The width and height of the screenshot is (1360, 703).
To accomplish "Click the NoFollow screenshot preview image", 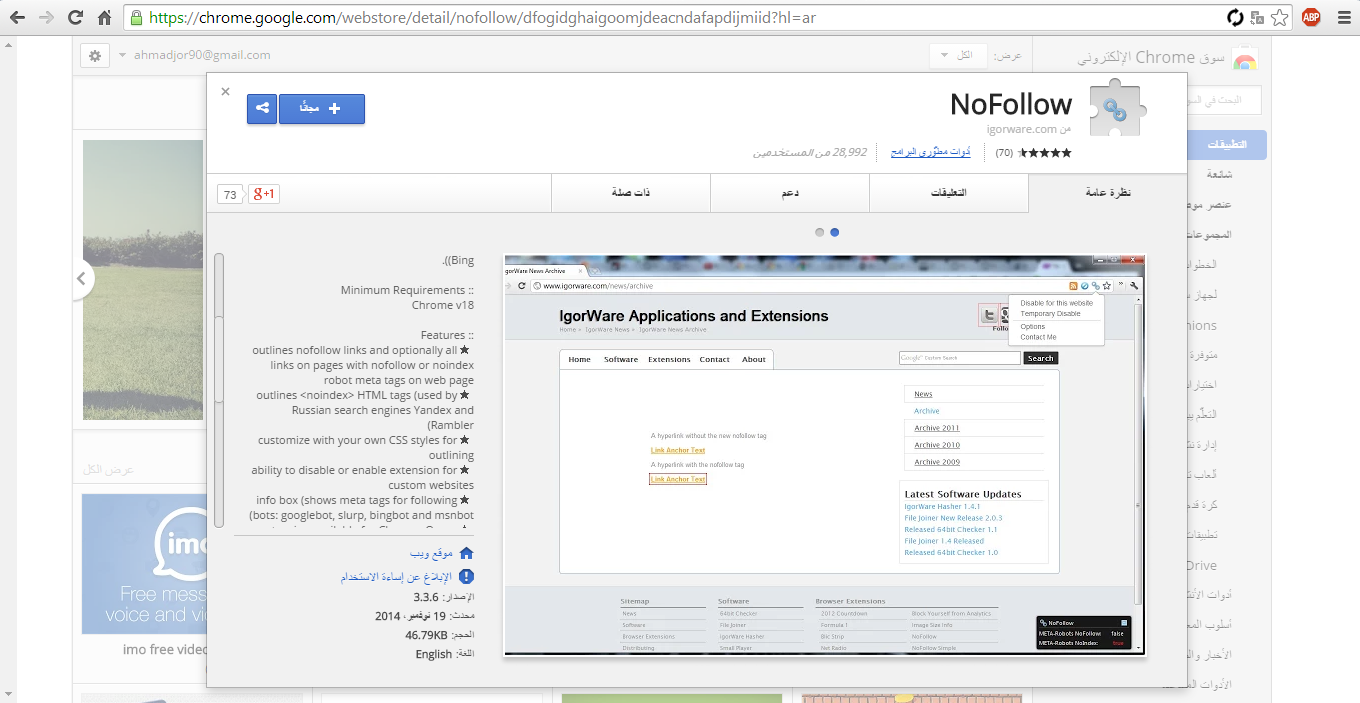I will (825, 455).
